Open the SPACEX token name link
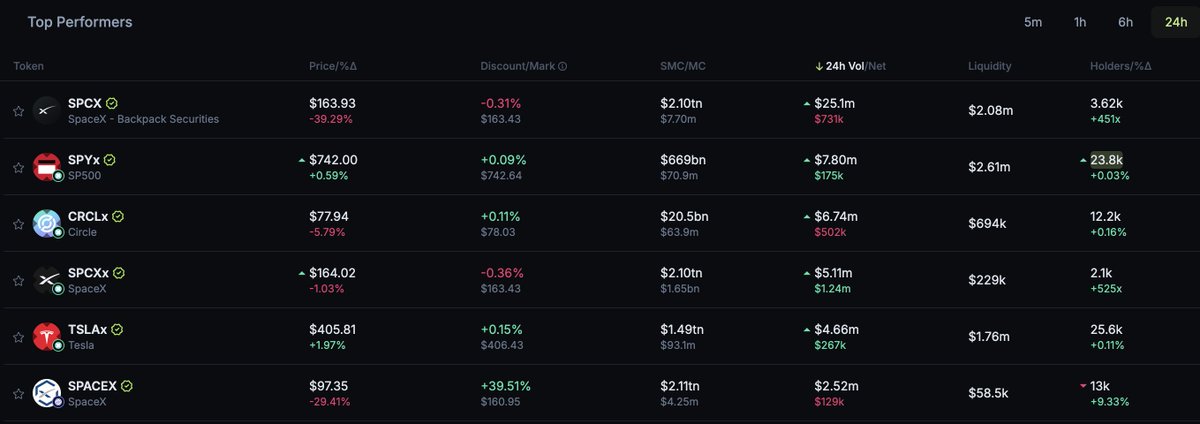This screenshot has height=424, width=1200. (x=93, y=386)
